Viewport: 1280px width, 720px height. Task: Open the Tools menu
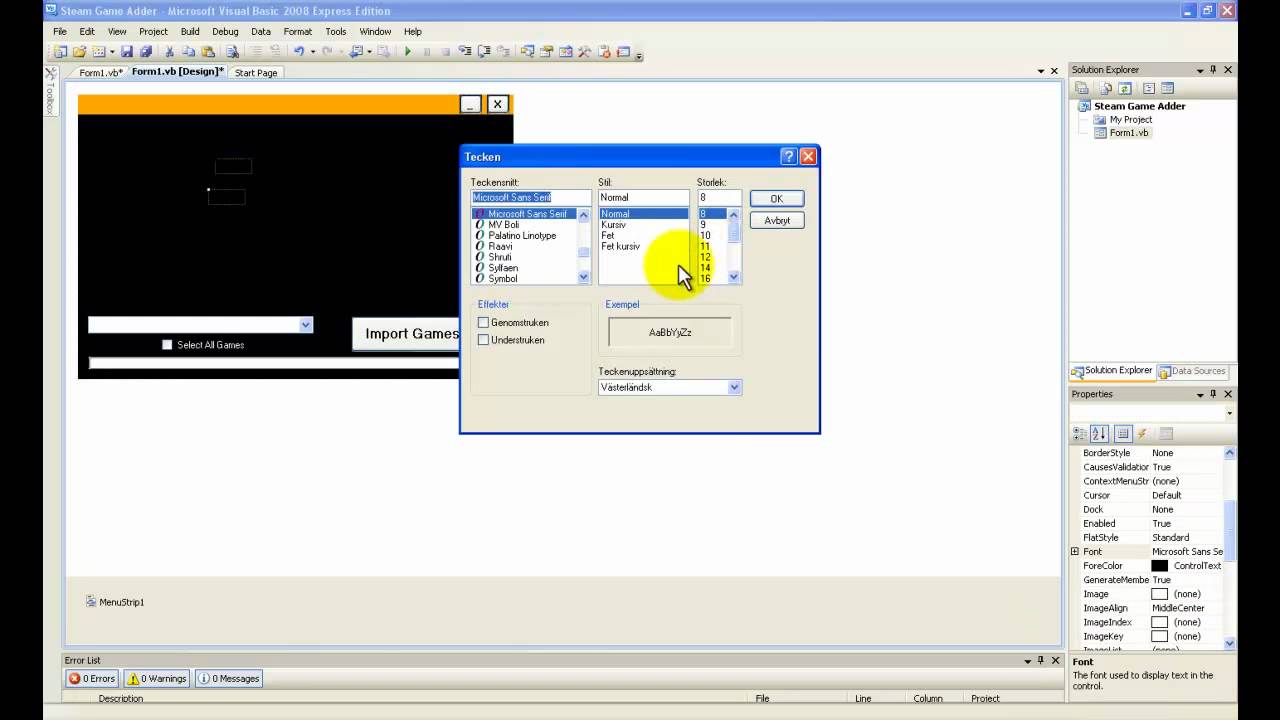point(336,31)
